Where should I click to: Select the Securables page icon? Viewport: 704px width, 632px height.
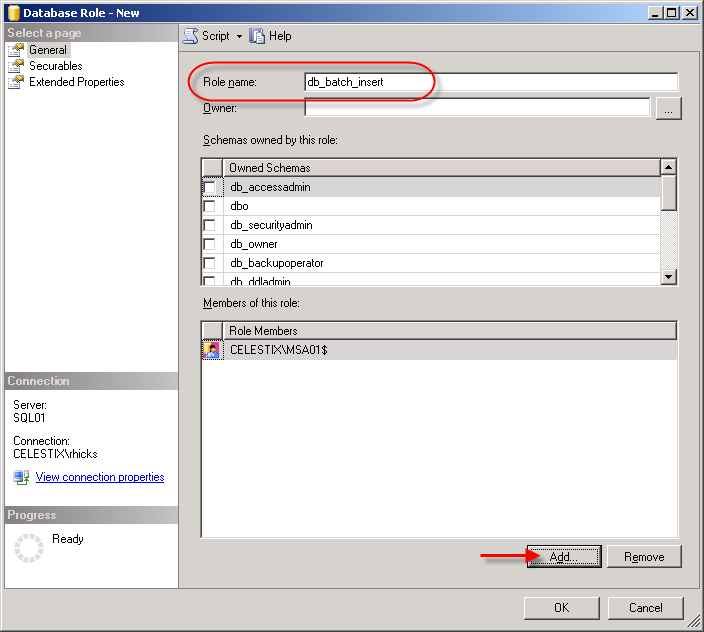16,66
